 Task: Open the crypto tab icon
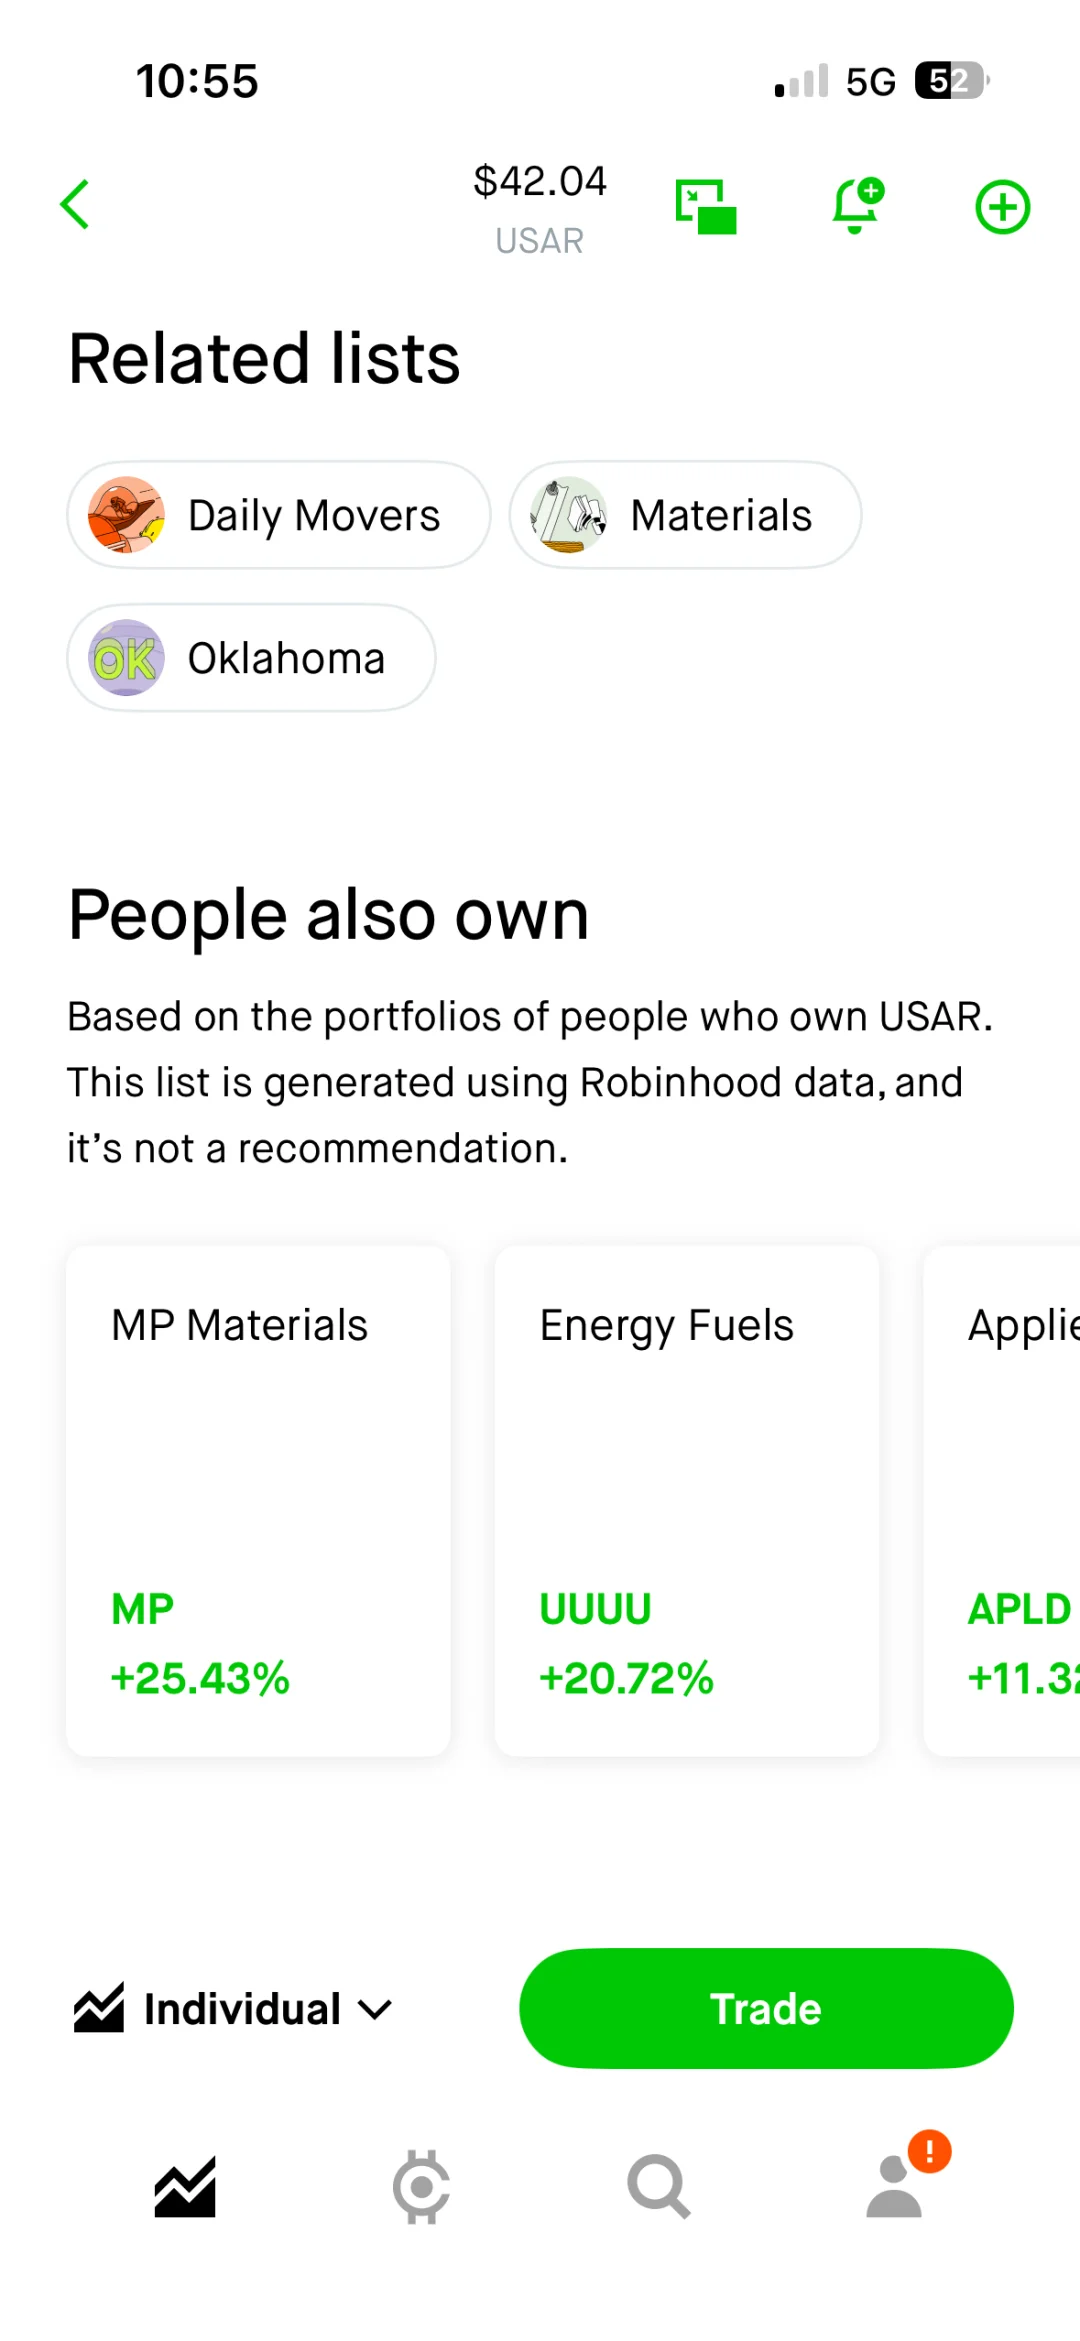[x=421, y=2187]
